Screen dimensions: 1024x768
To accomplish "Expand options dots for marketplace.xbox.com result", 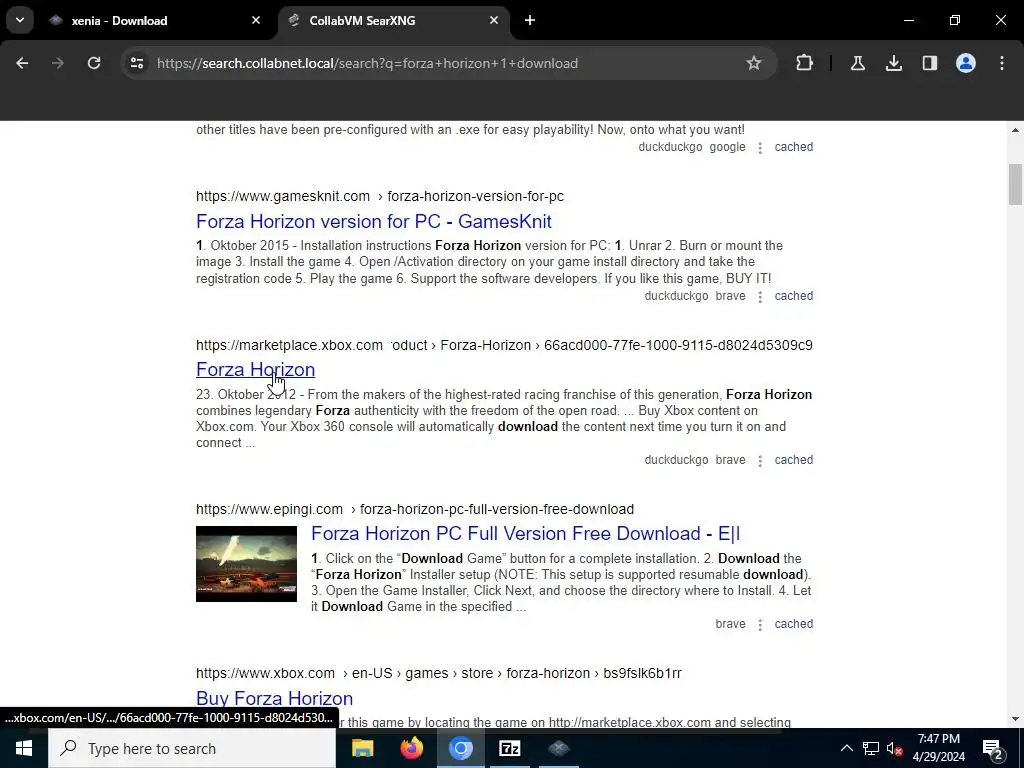I will [760, 460].
